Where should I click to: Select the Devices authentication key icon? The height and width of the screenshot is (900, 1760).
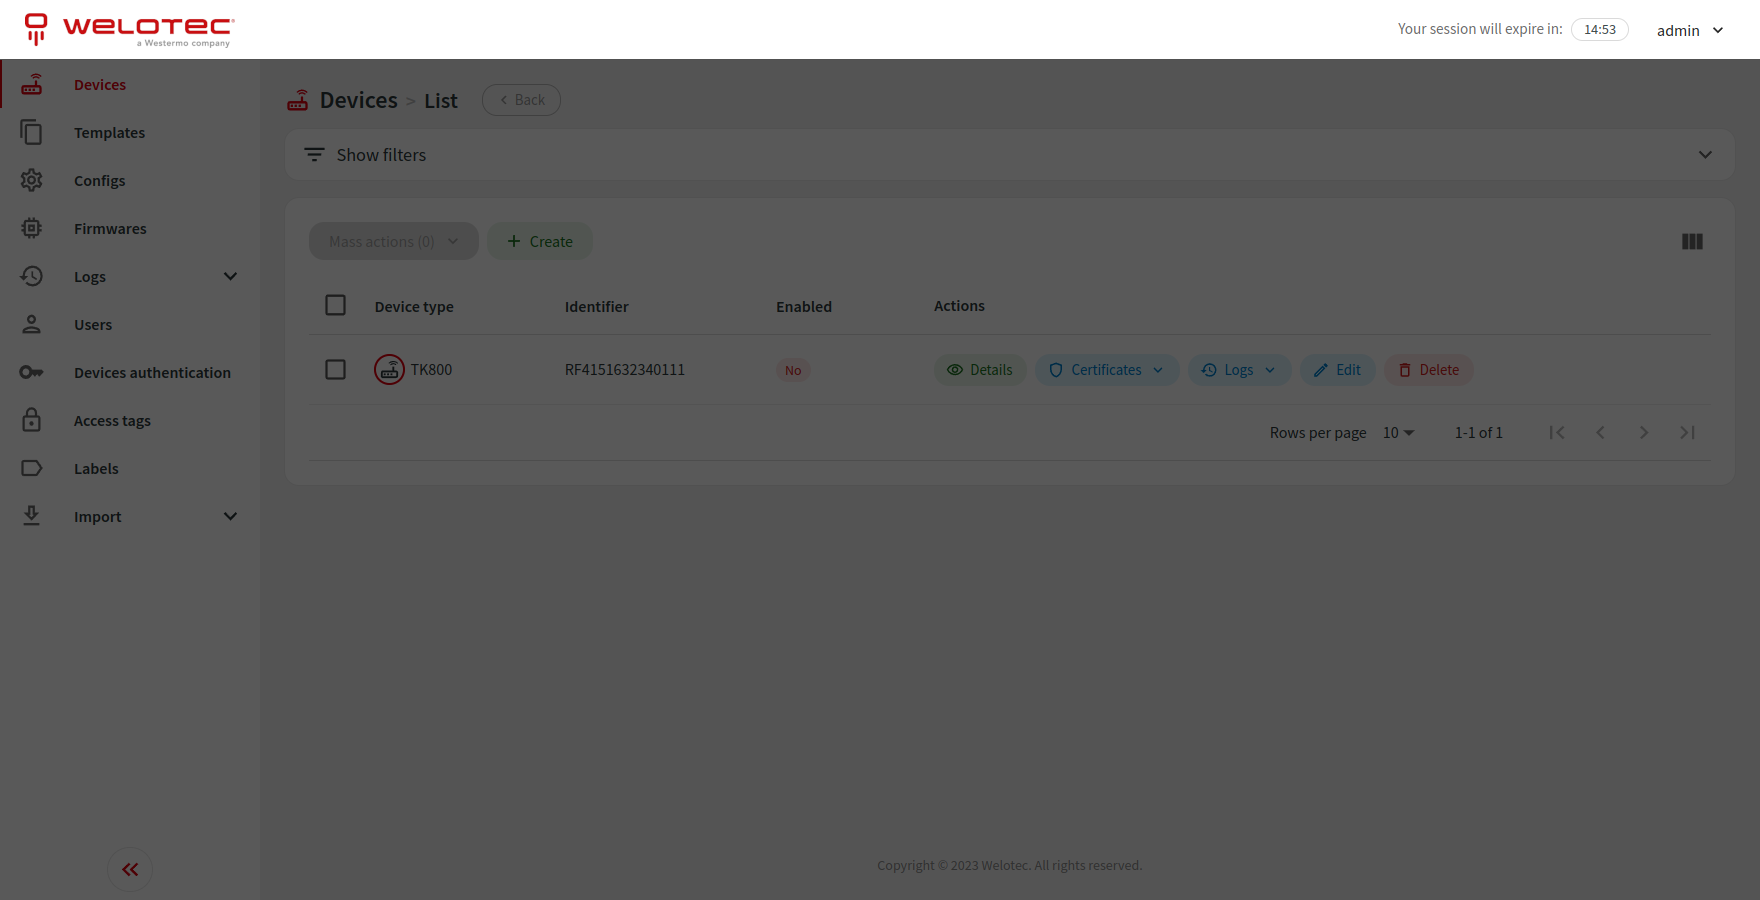(x=31, y=372)
